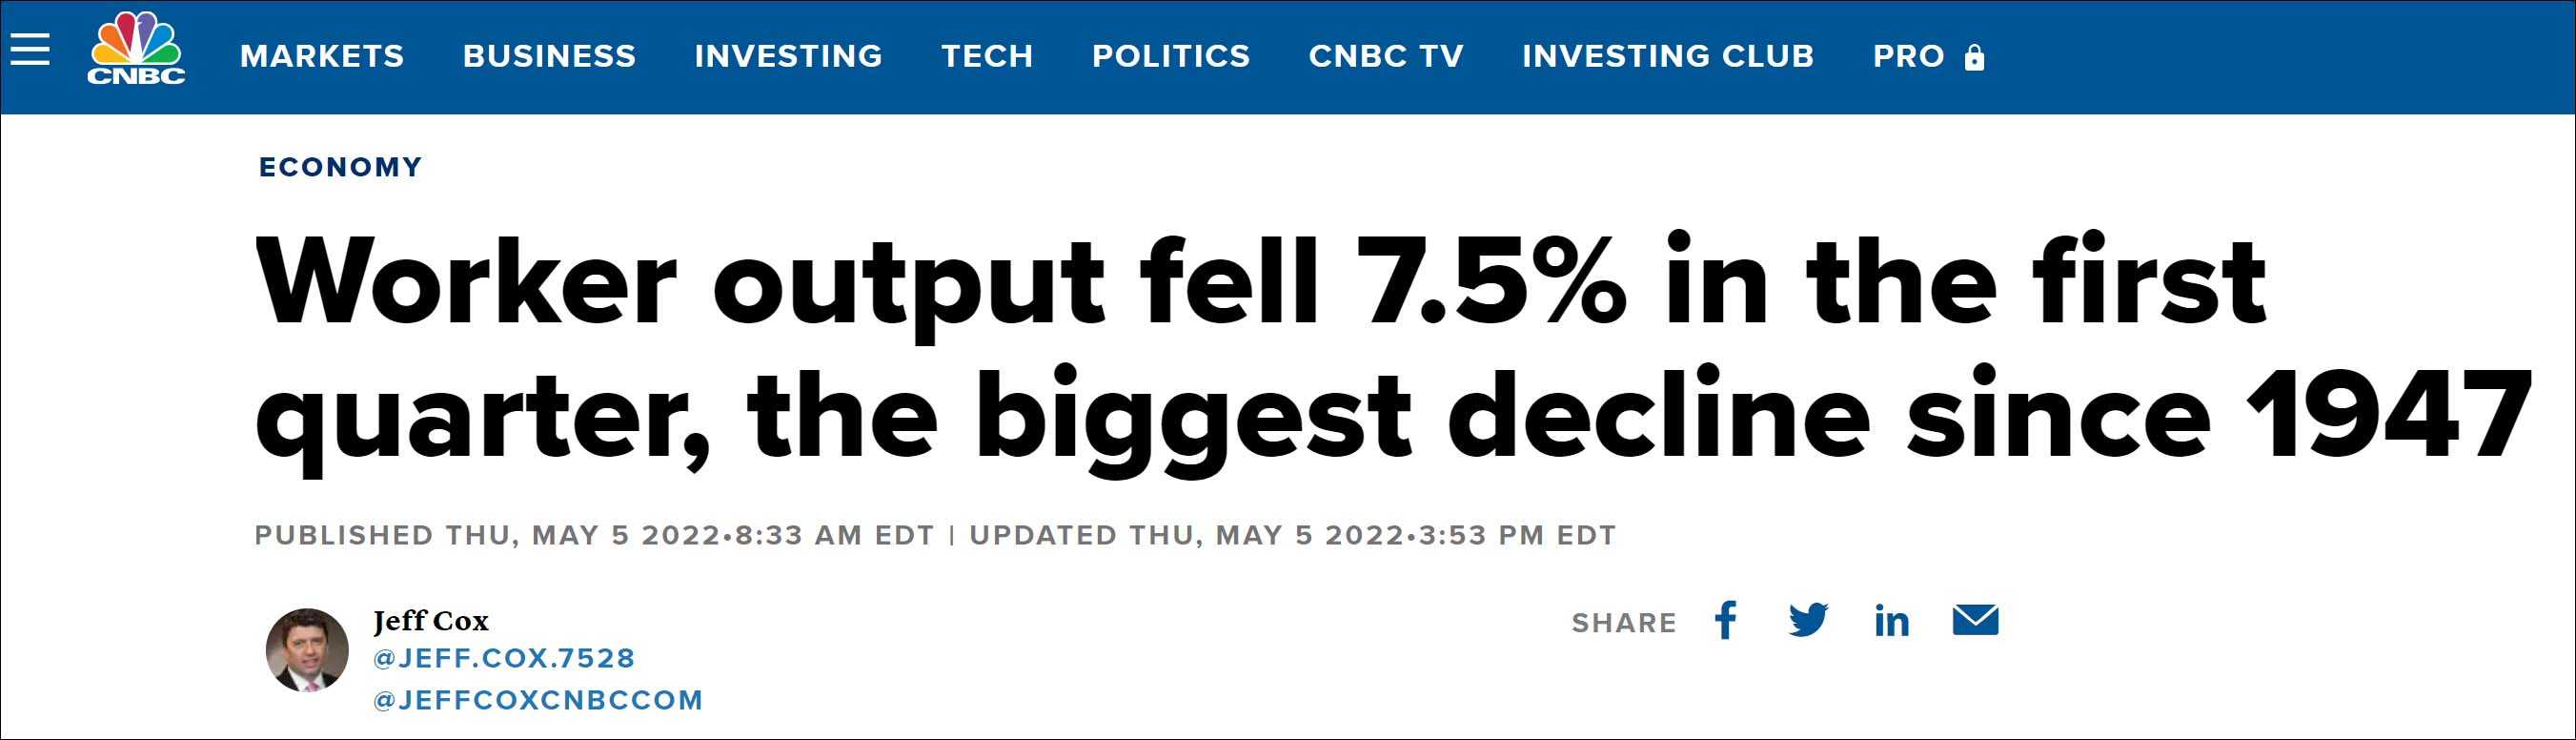Visit the Investing Club section
The width and height of the screenshot is (2576, 740).
1668,56
